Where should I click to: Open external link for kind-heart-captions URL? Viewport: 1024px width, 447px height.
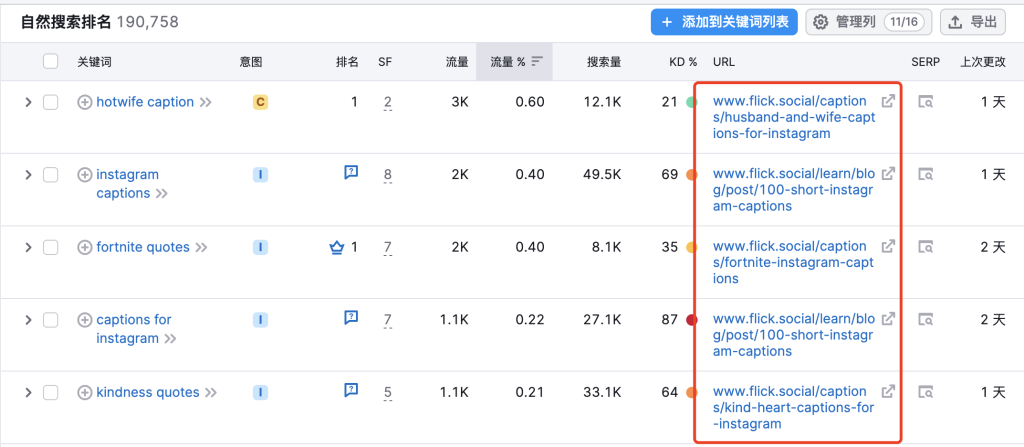click(888, 391)
